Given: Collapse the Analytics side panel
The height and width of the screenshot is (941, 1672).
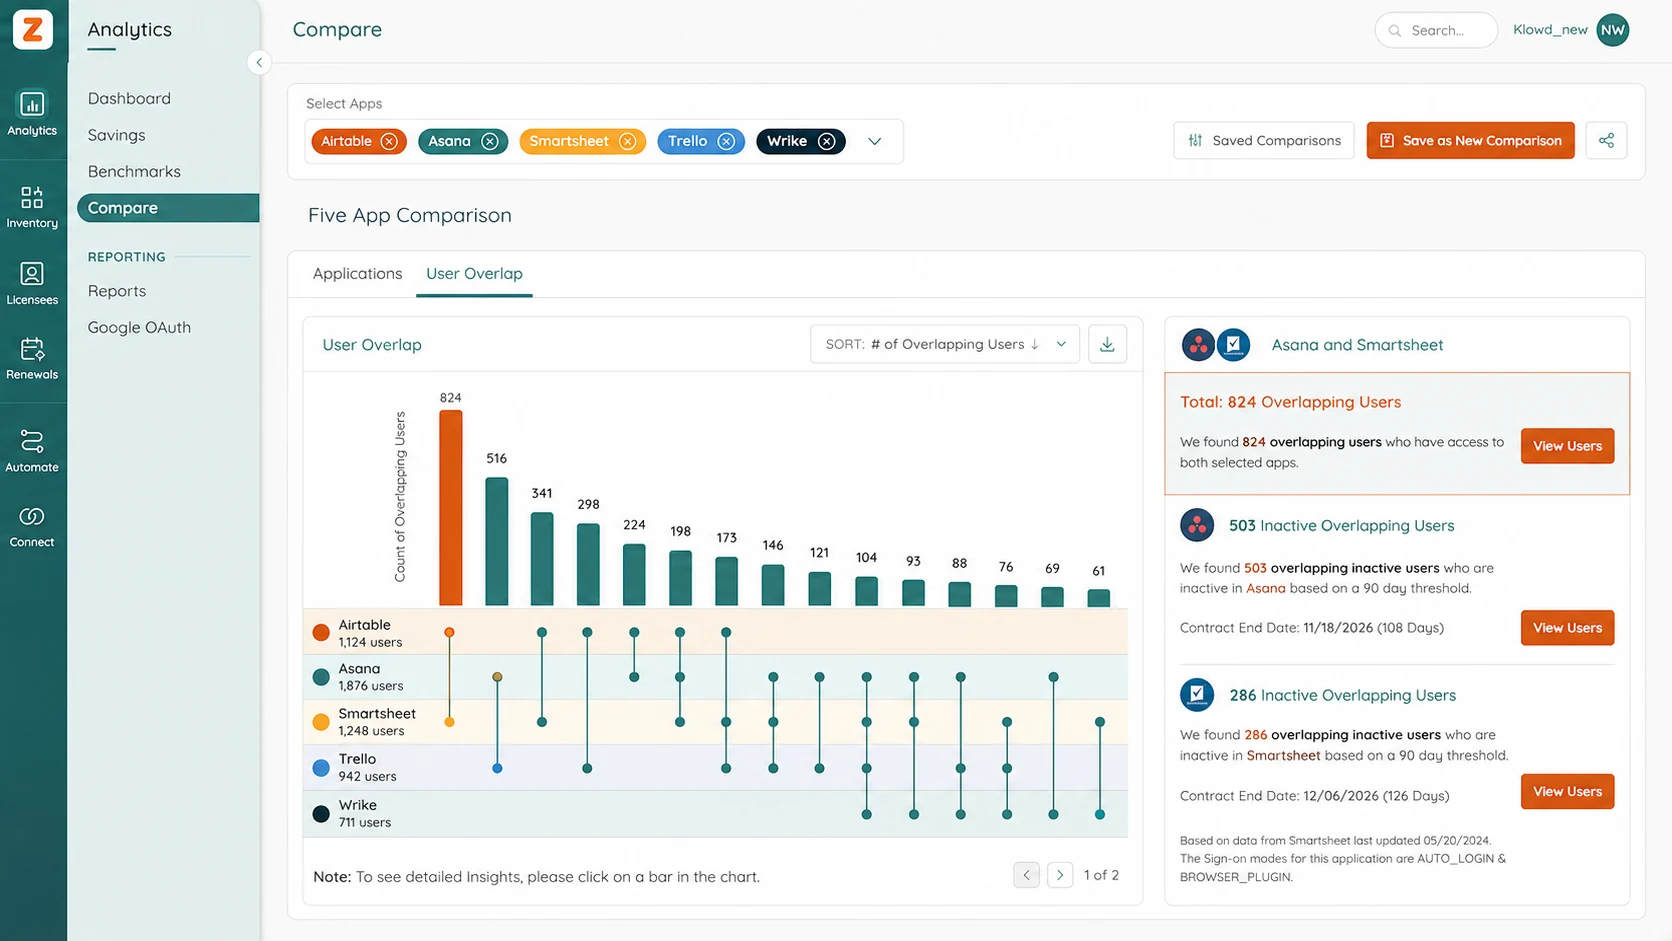Looking at the screenshot, I should pos(259,62).
